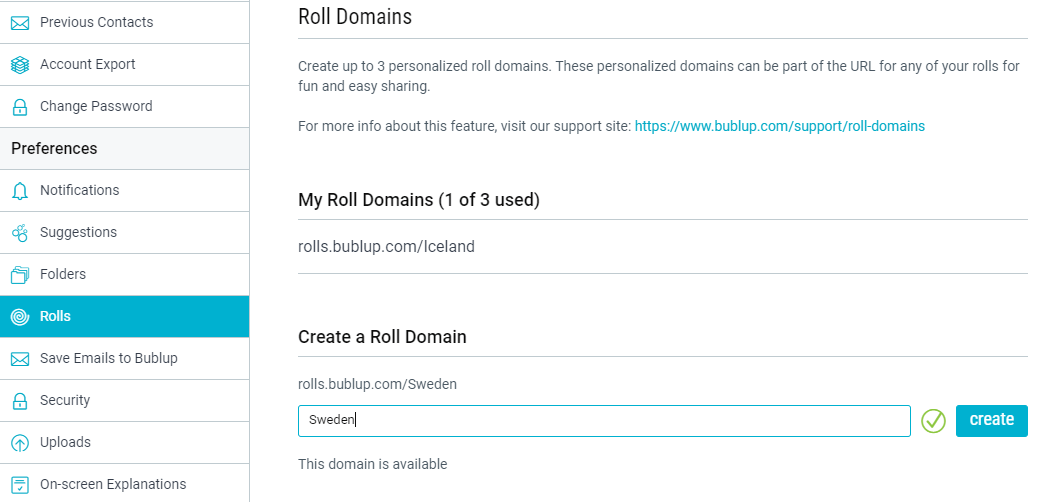Viewport: 1043px width, 502px height.
Task: Click the Suggestions bubbles icon
Action: [x=20, y=233]
